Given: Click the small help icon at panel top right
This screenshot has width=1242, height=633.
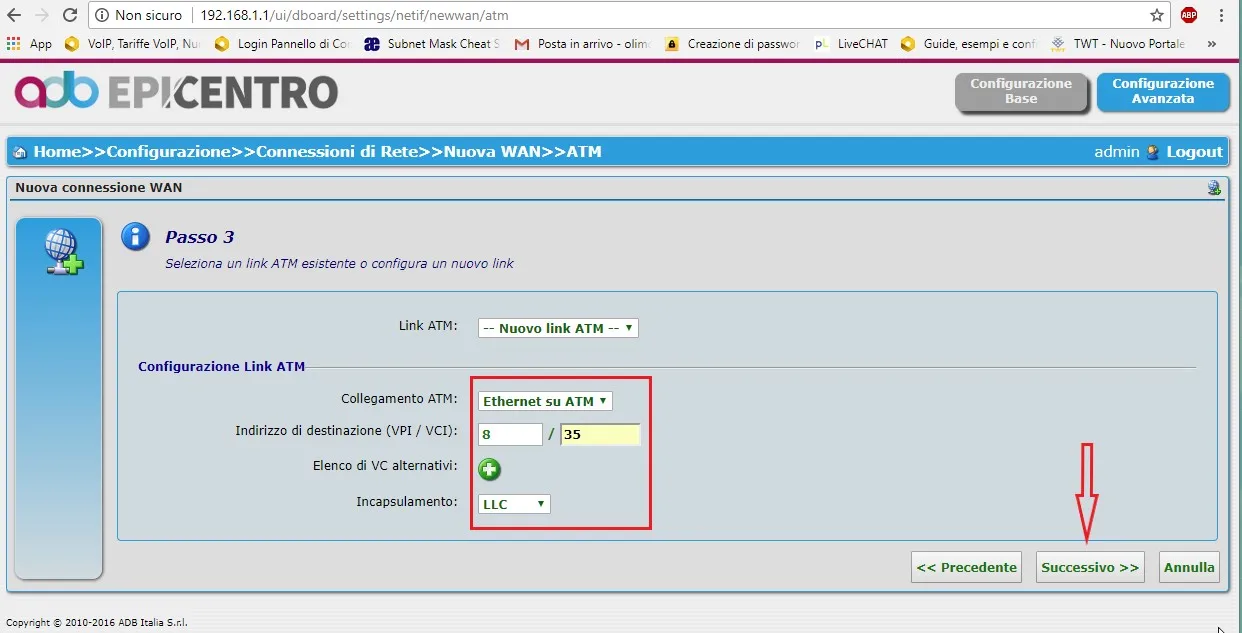Looking at the screenshot, I should tap(1214, 188).
